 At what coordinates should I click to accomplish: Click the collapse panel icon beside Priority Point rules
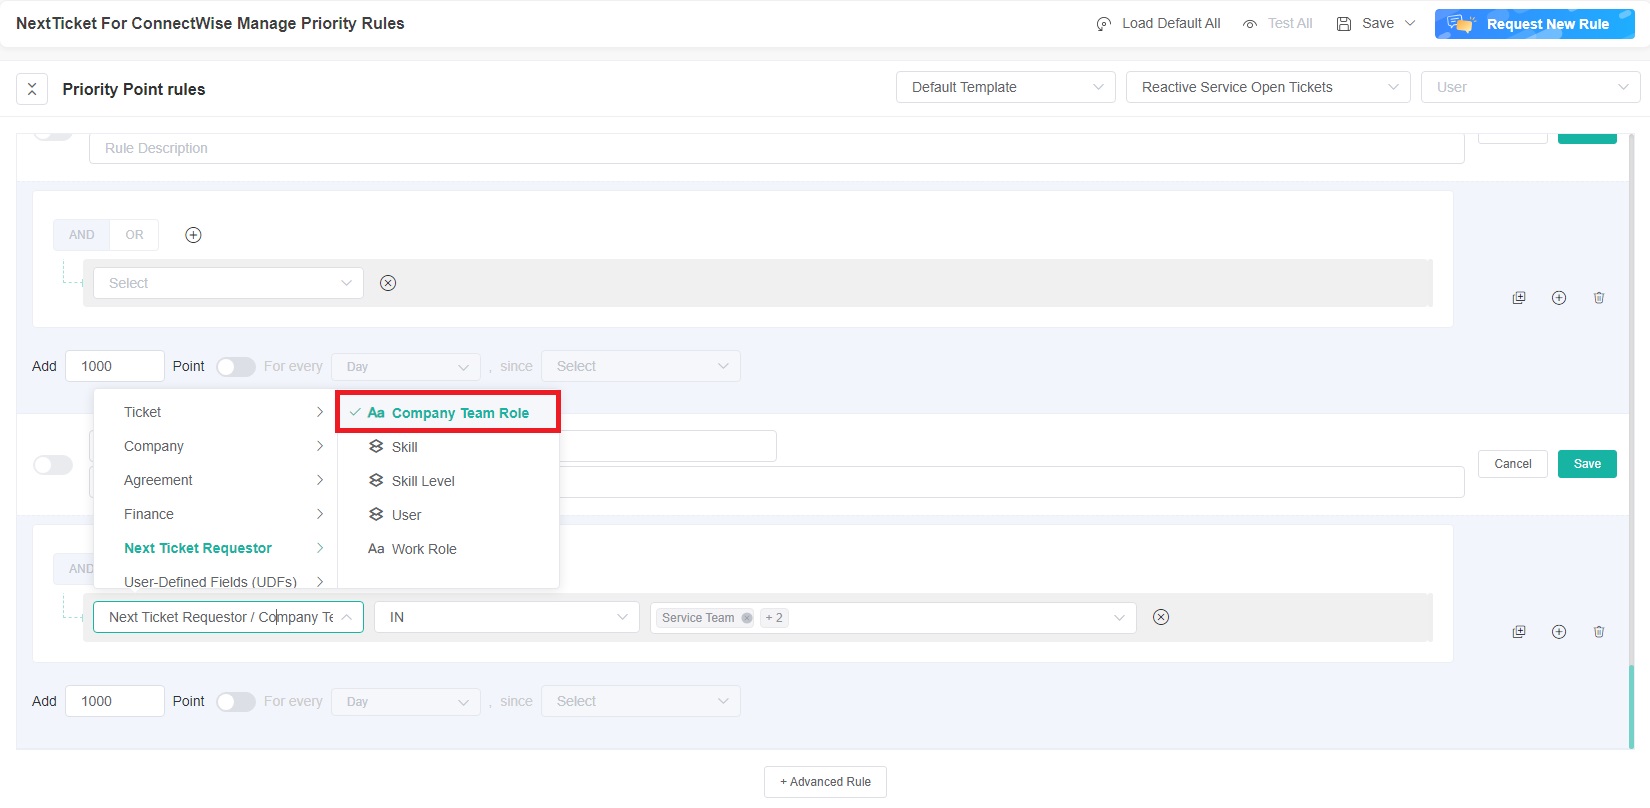[32, 89]
